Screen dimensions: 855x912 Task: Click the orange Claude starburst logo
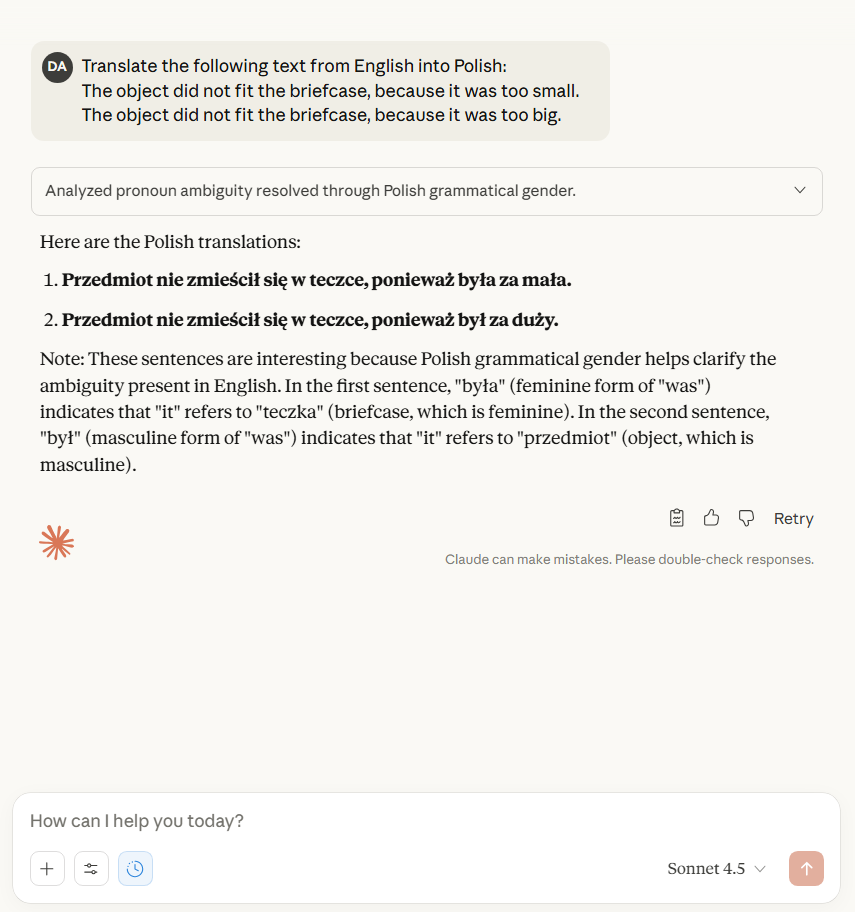(57, 542)
